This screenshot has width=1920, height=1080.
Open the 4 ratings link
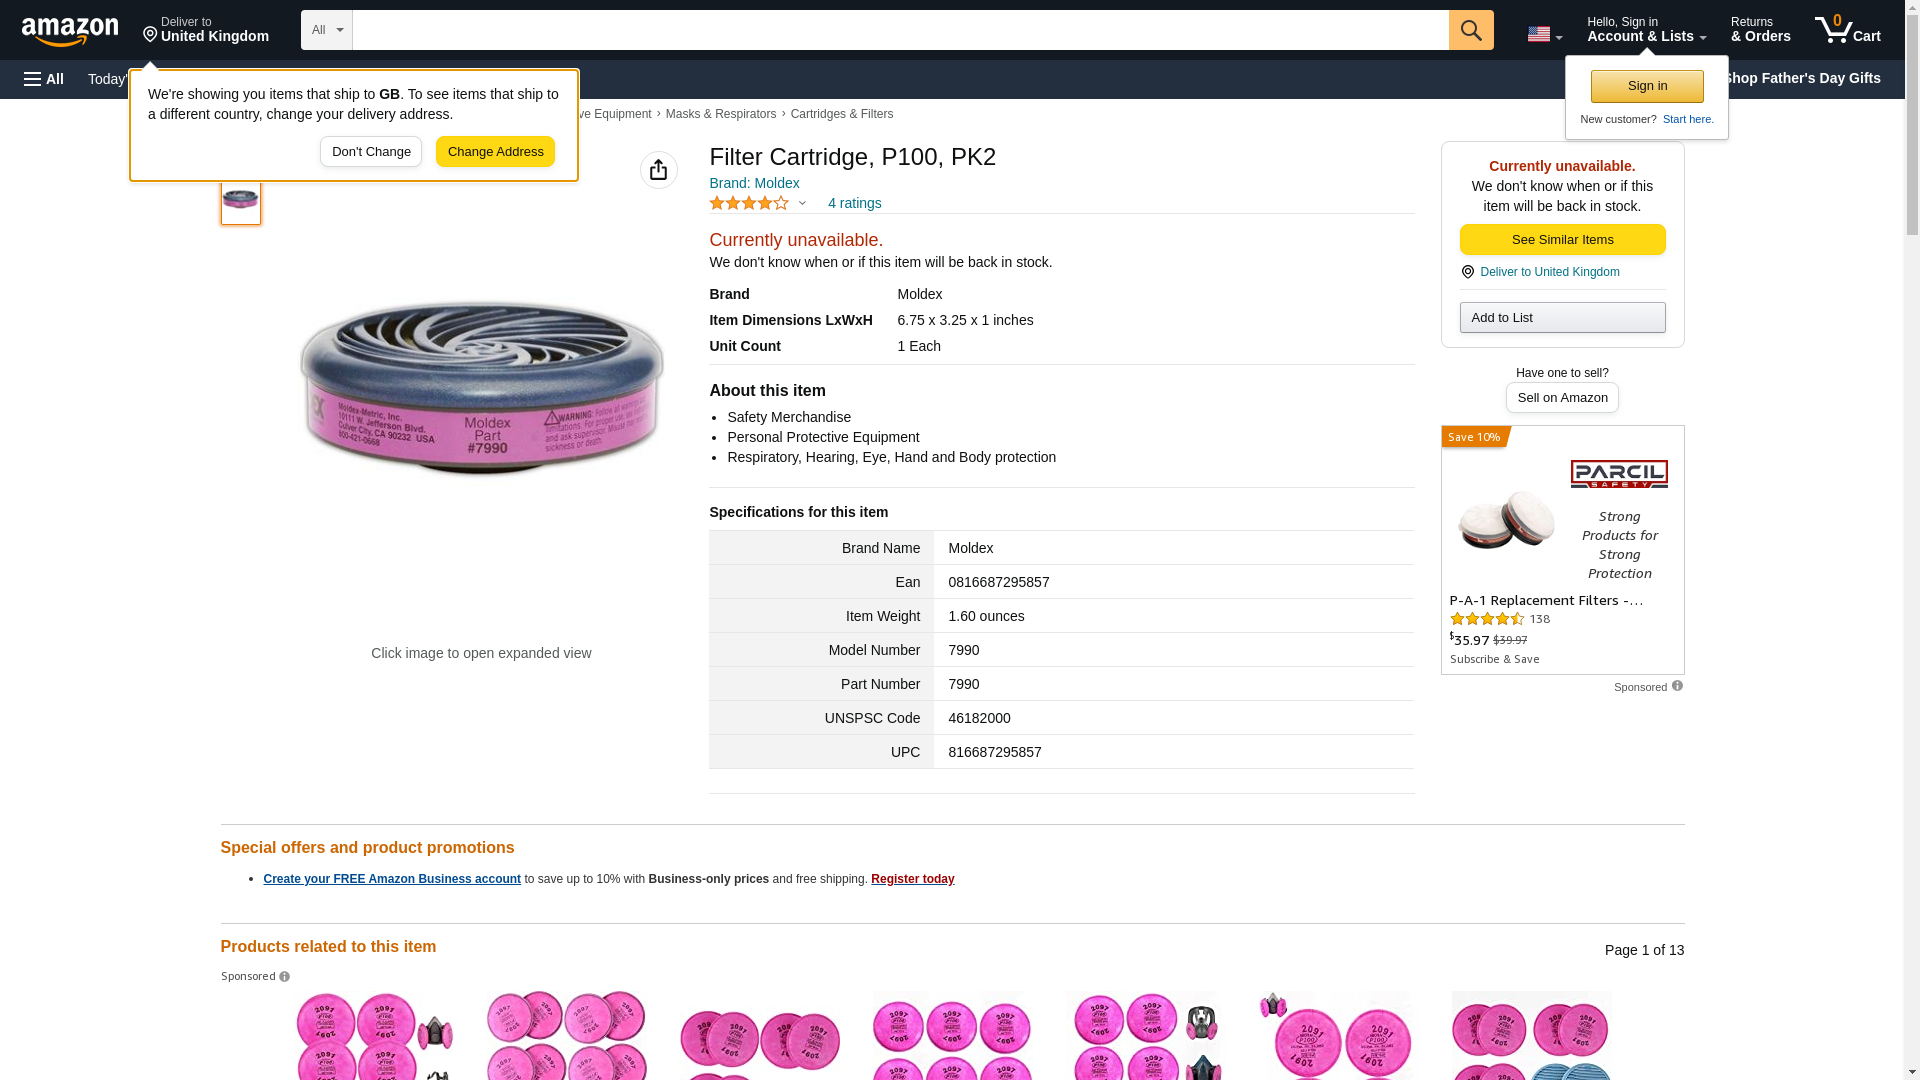coord(854,203)
